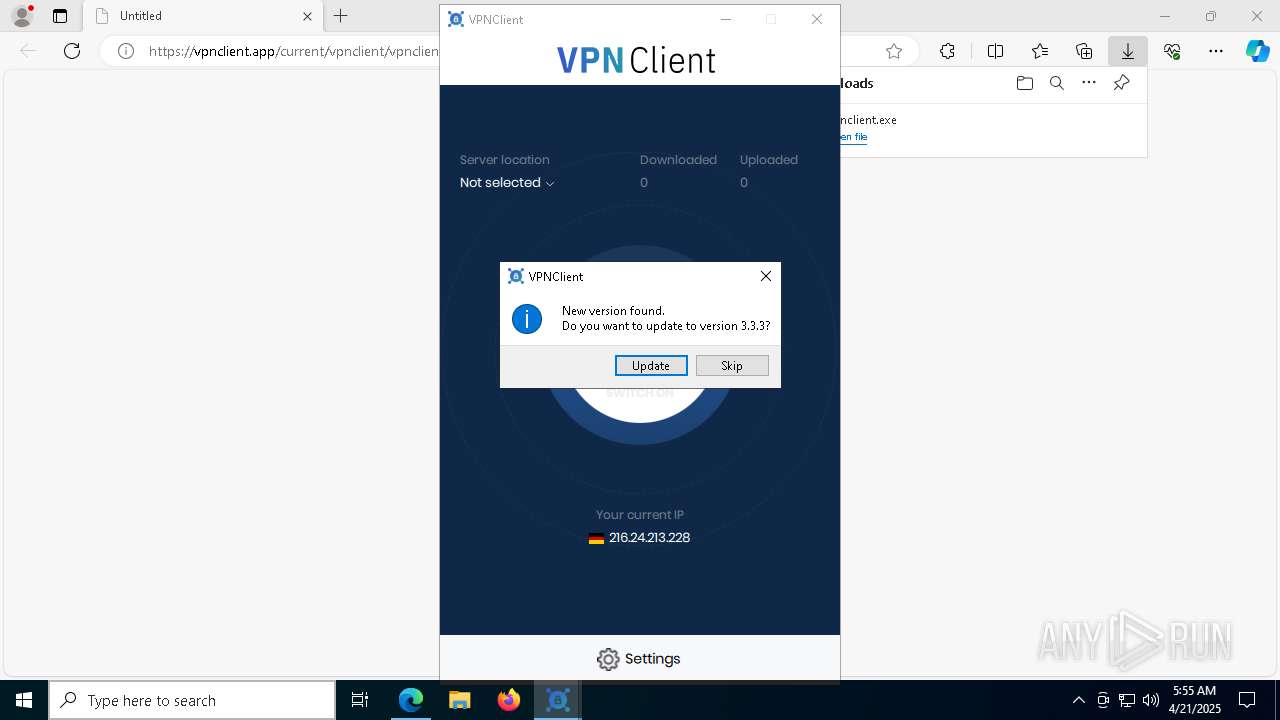Click the VPNClient logo in title bar
The height and width of the screenshot is (720, 1280).
point(456,19)
